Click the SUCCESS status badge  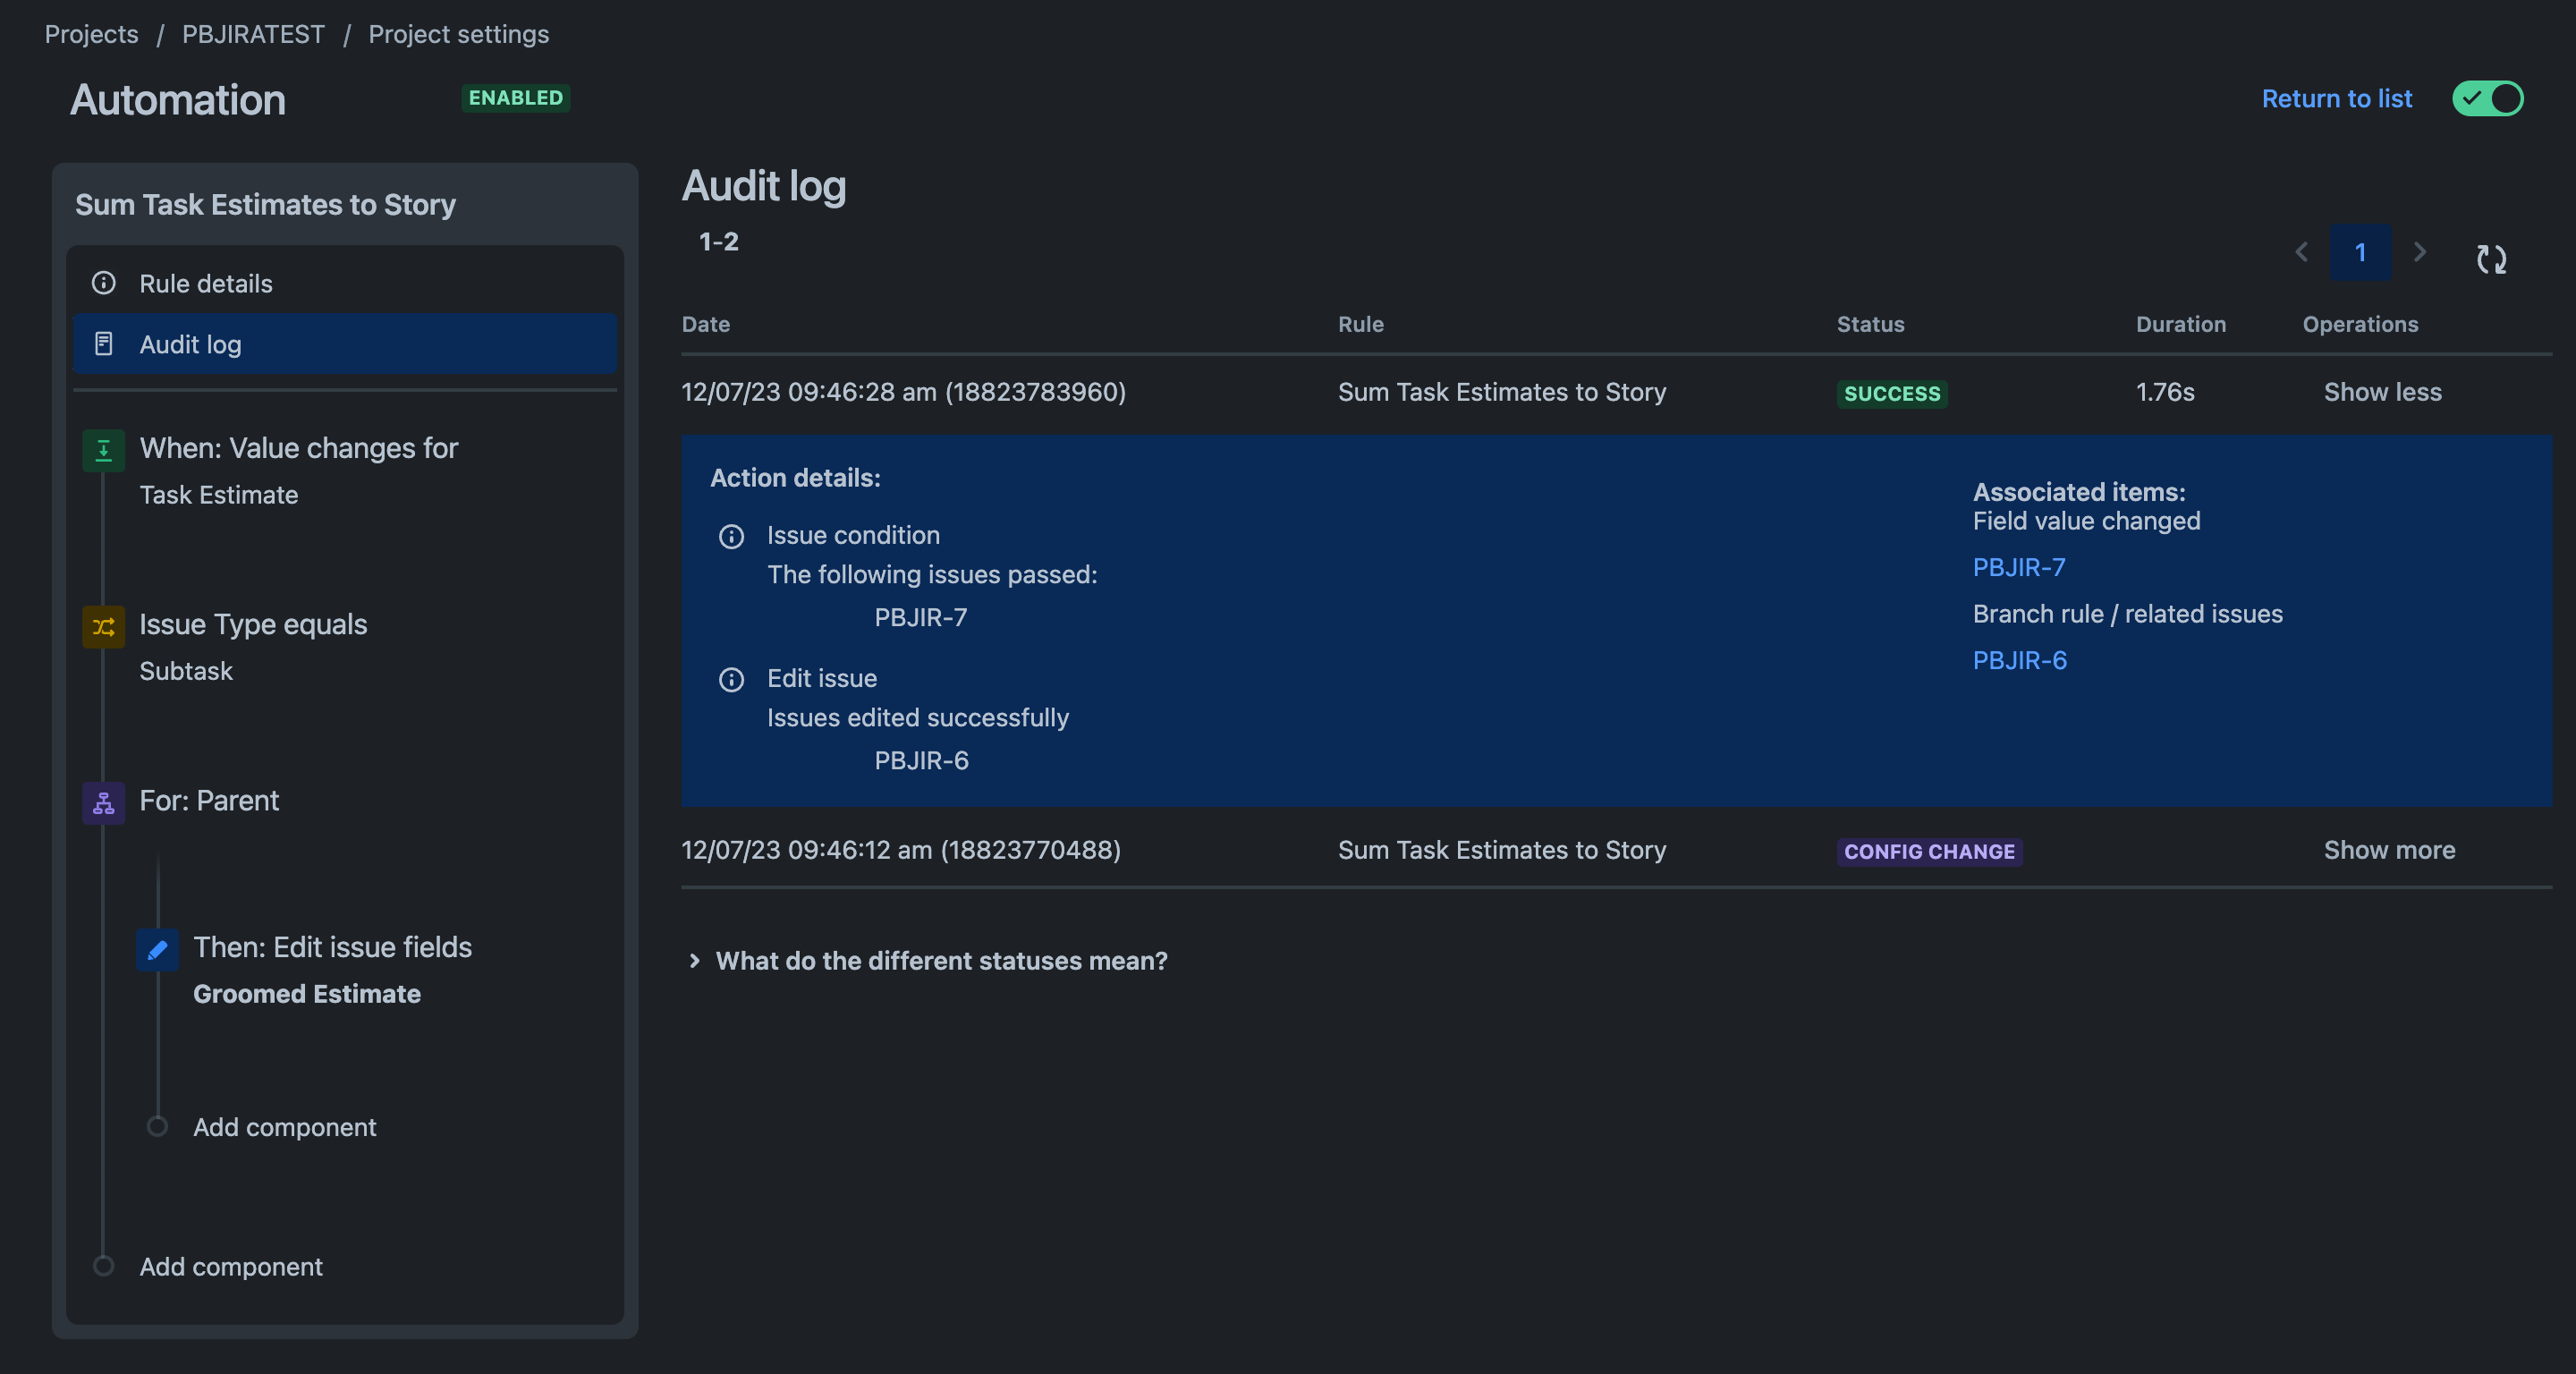1891,393
